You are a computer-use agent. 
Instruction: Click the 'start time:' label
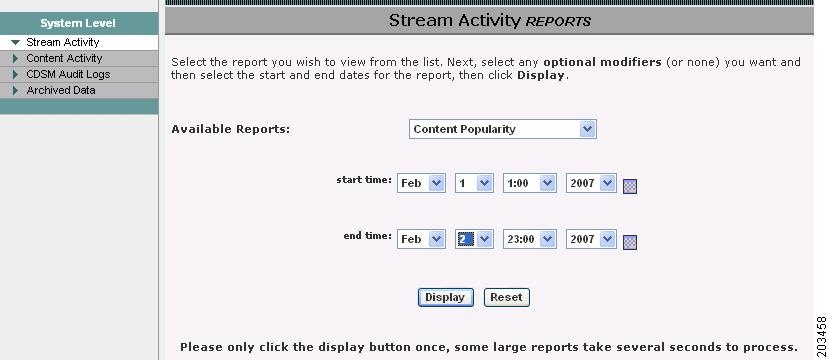364,179
